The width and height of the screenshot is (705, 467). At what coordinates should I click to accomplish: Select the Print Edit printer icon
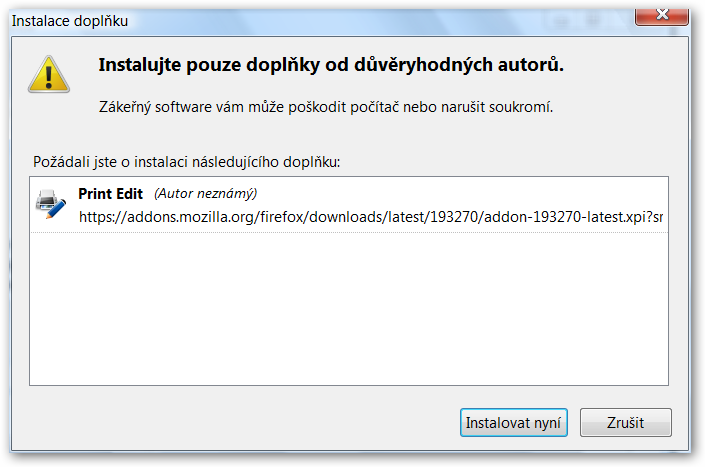pyautogui.click(x=51, y=205)
